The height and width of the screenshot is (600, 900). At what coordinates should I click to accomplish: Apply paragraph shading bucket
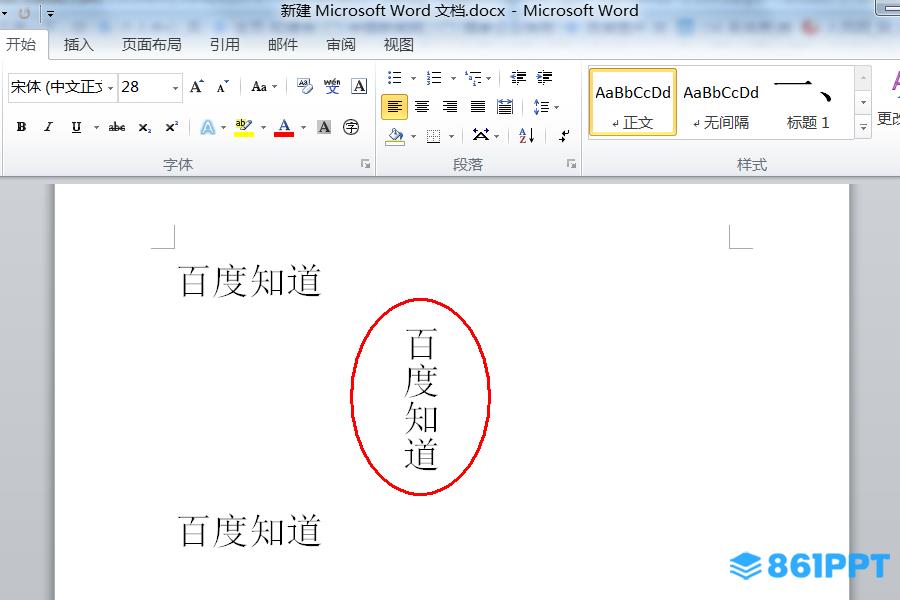click(x=395, y=136)
